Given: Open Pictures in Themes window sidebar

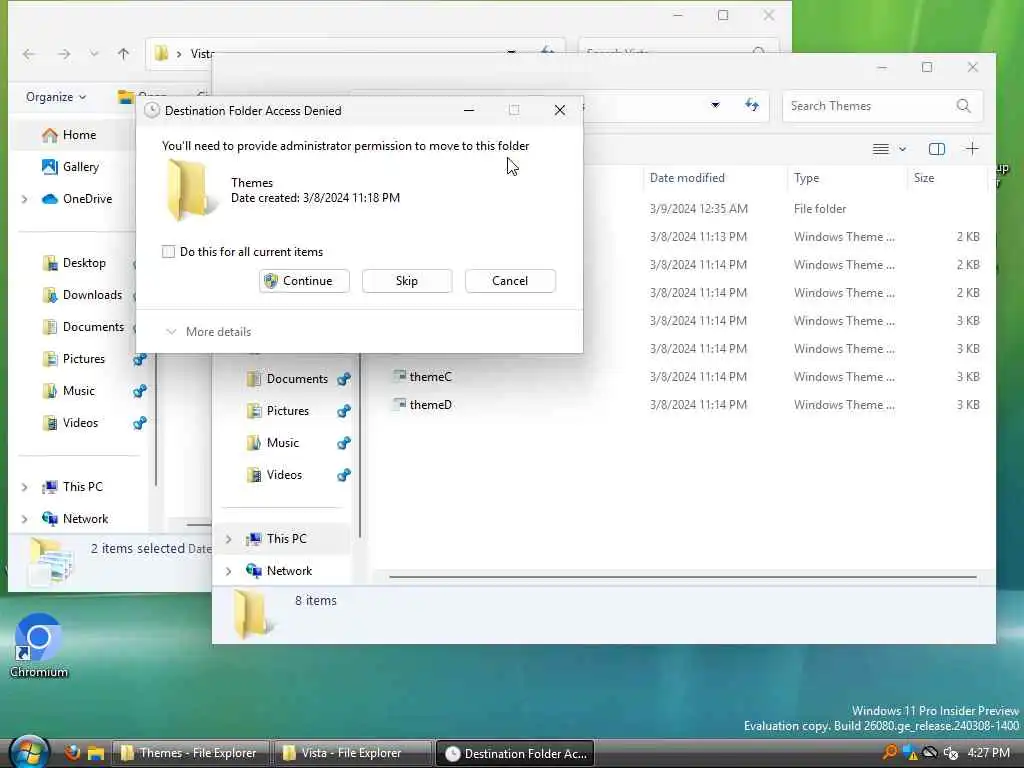Looking at the screenshot, I should click(x=287, y=411).
